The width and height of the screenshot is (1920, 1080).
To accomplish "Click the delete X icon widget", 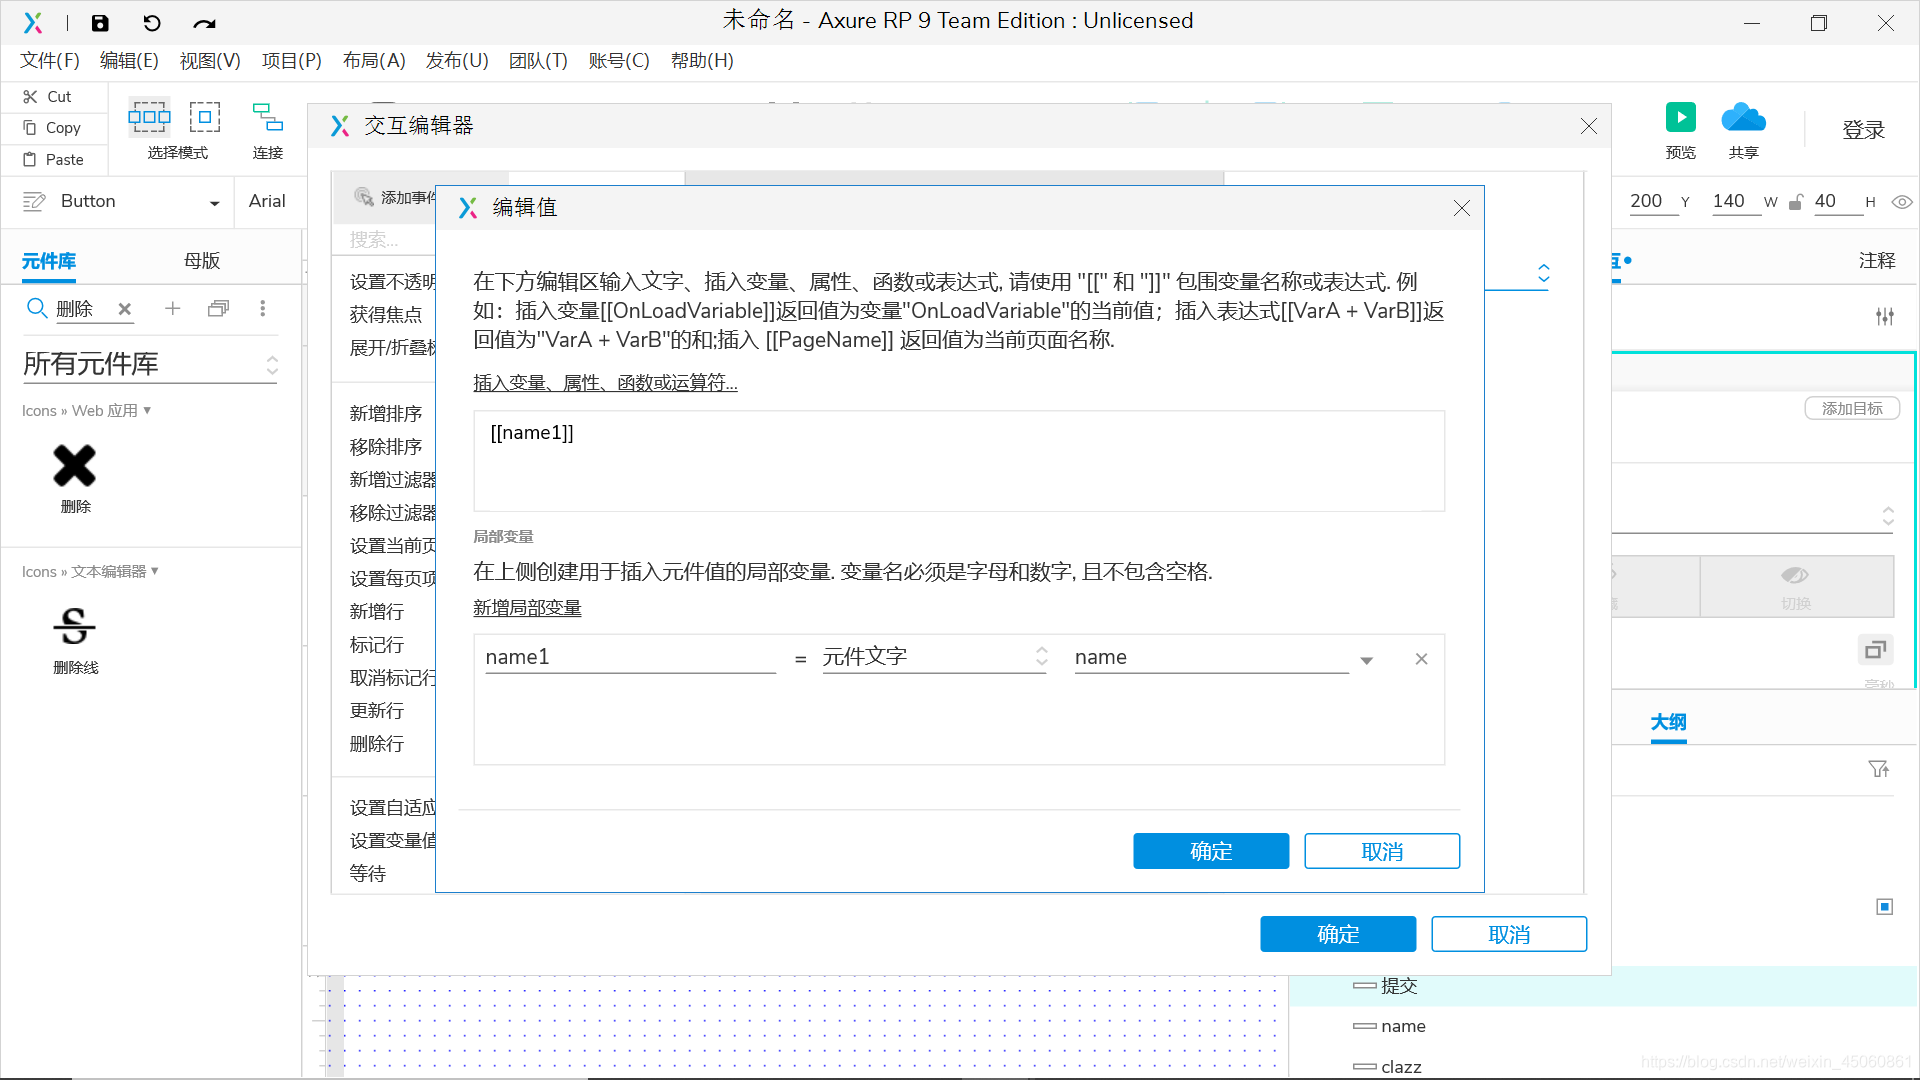I will (75, 466).
